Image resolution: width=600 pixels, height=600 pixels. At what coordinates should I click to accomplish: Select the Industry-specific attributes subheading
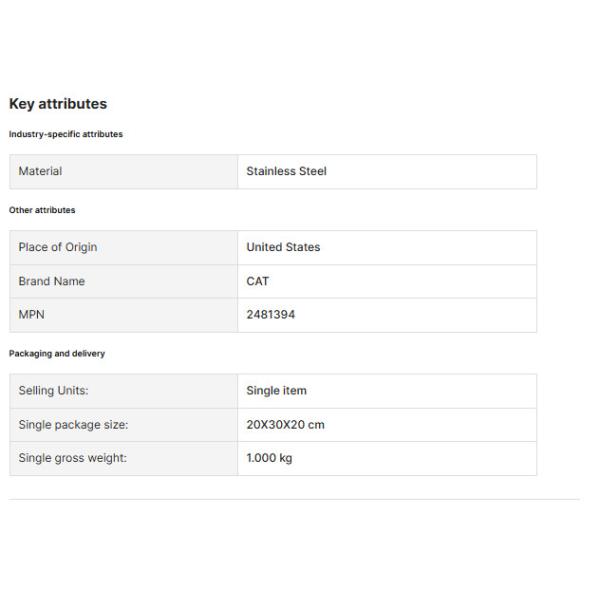tap(66, 135)
